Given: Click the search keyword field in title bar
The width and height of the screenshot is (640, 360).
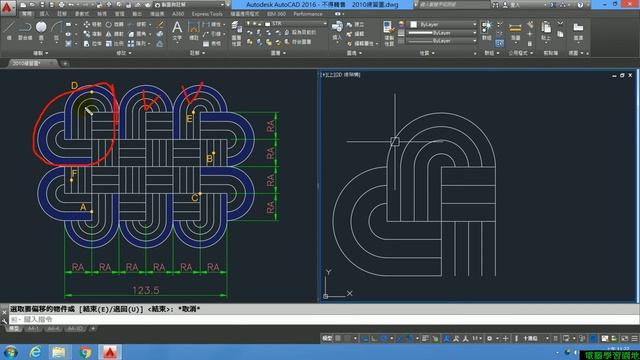Looking at the screenshot, I should pyautogui.click(x=453, y=5).
